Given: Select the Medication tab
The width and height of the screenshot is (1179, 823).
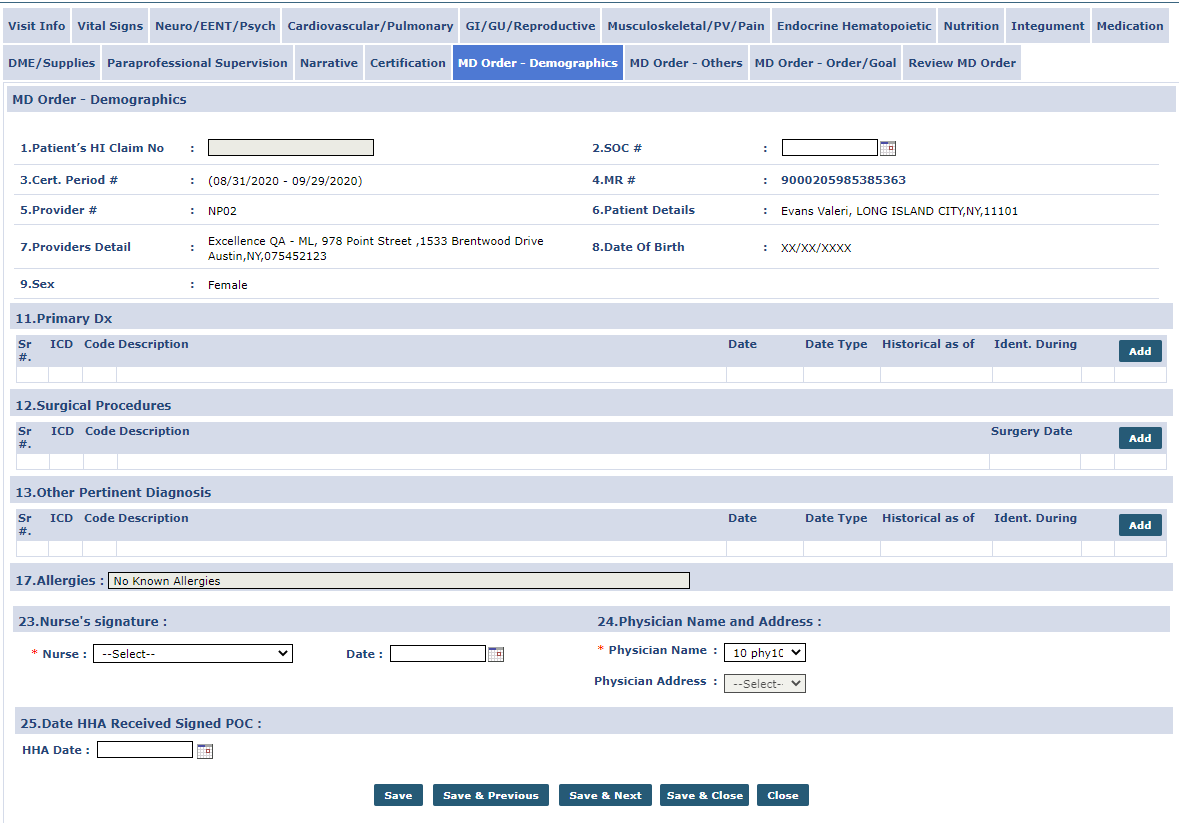Looking at the screenshot, I should 1129,26.
